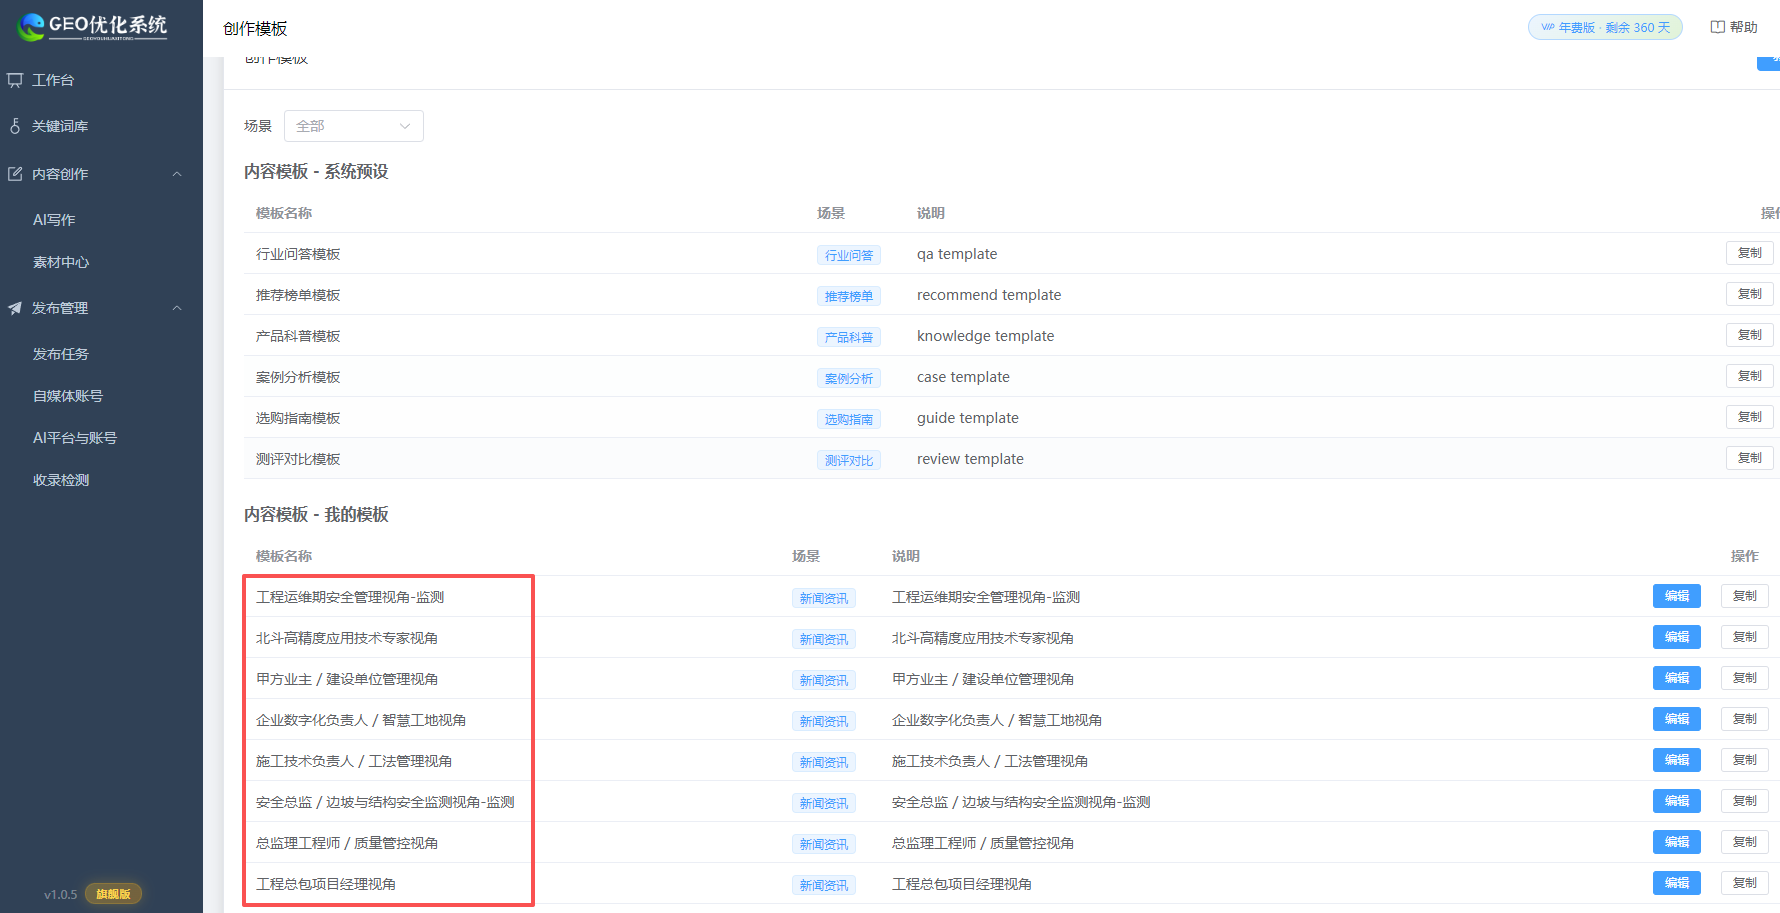Click the GEO优化系统 logo
1780x913 pixels.
pyautogui.click(x=95, y=27)
